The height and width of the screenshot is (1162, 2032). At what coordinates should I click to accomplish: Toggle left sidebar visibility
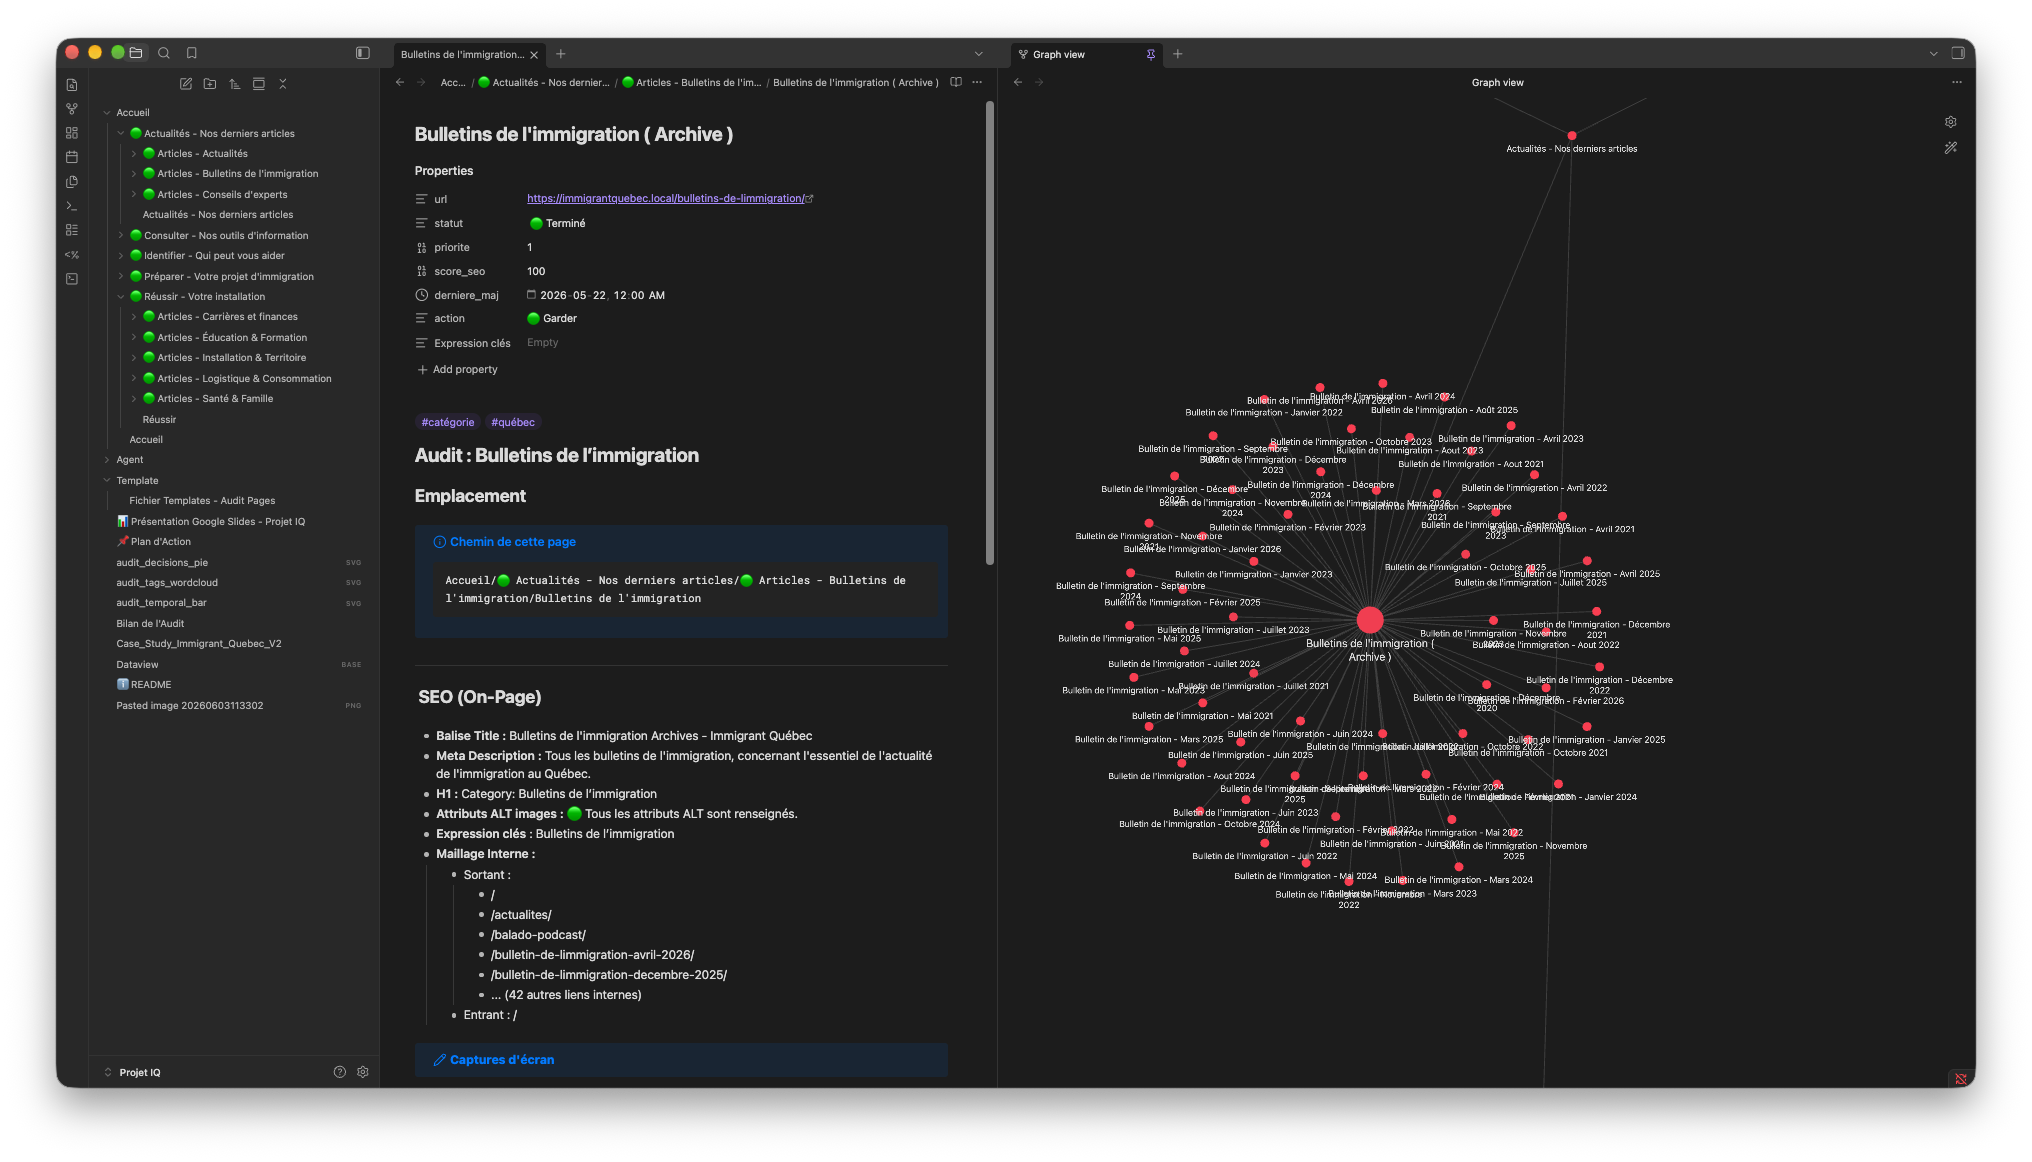coord(363,53)
